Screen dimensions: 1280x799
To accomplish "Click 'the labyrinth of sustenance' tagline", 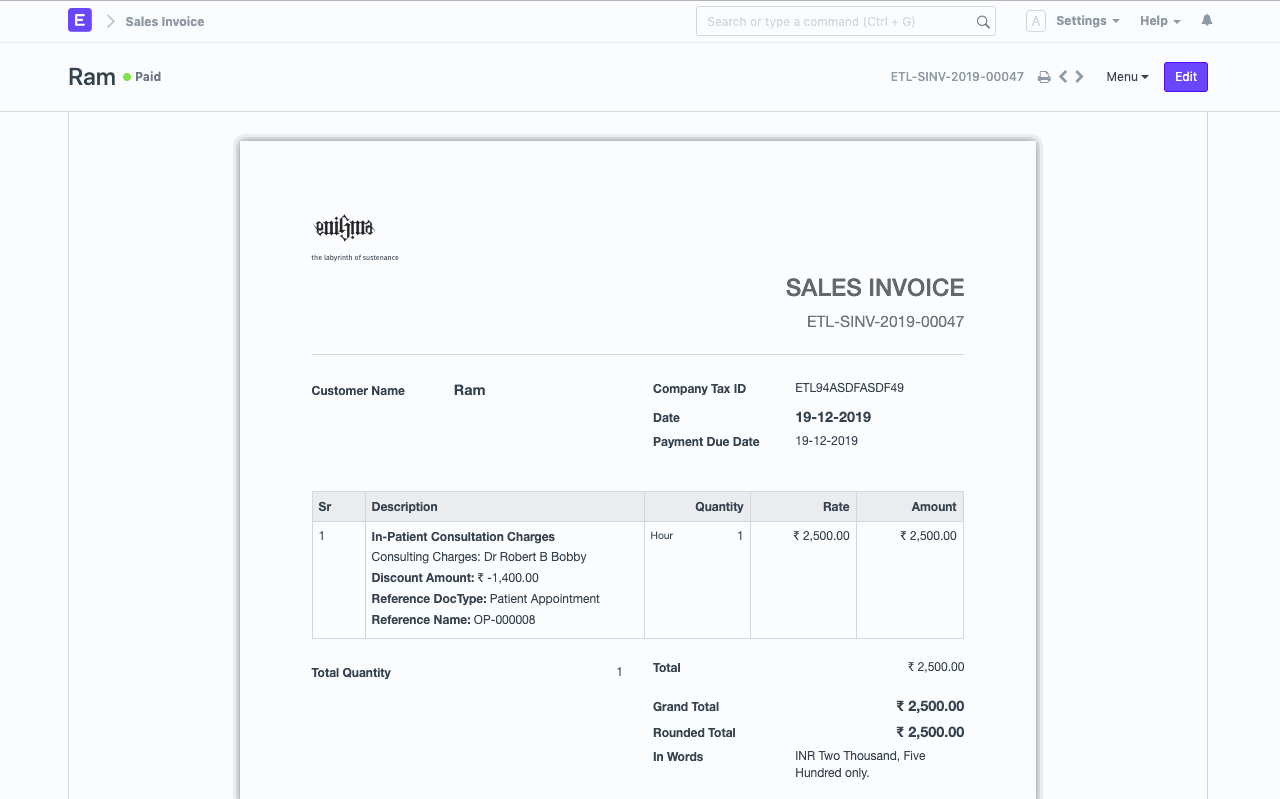I will (355, 258).
